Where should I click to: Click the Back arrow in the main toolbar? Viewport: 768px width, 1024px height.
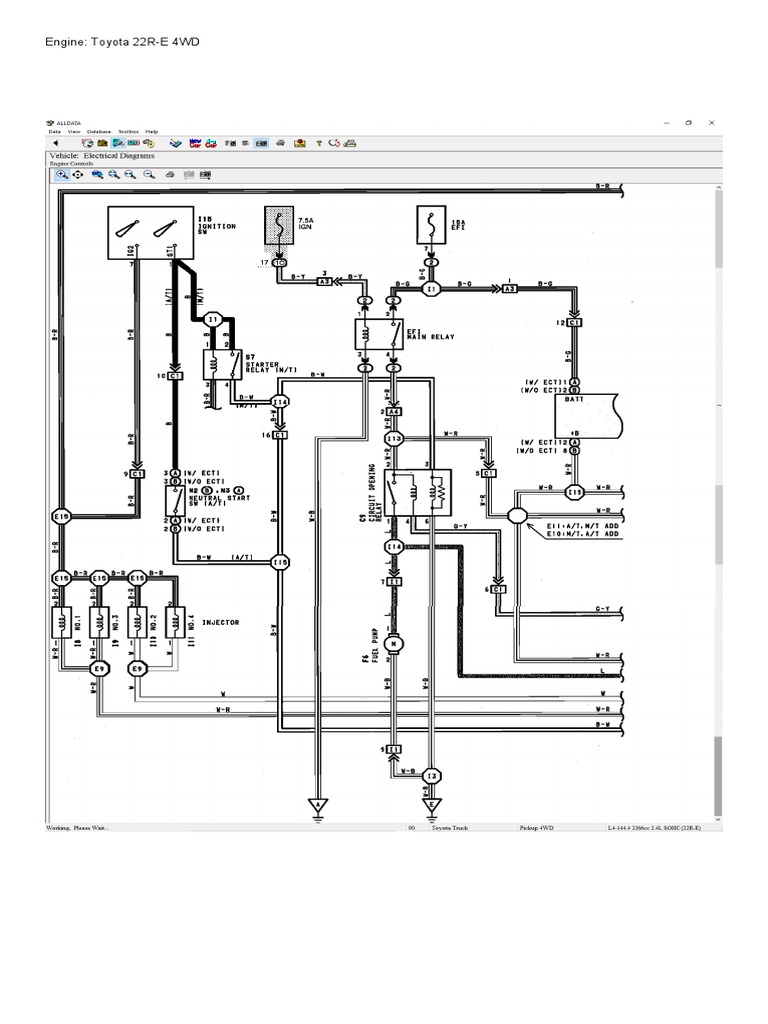56,143
